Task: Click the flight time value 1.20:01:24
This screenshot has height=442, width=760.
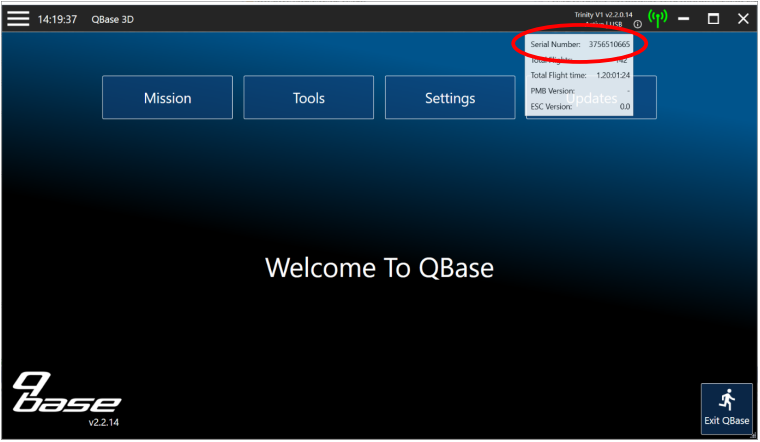Action: point(613,75)
